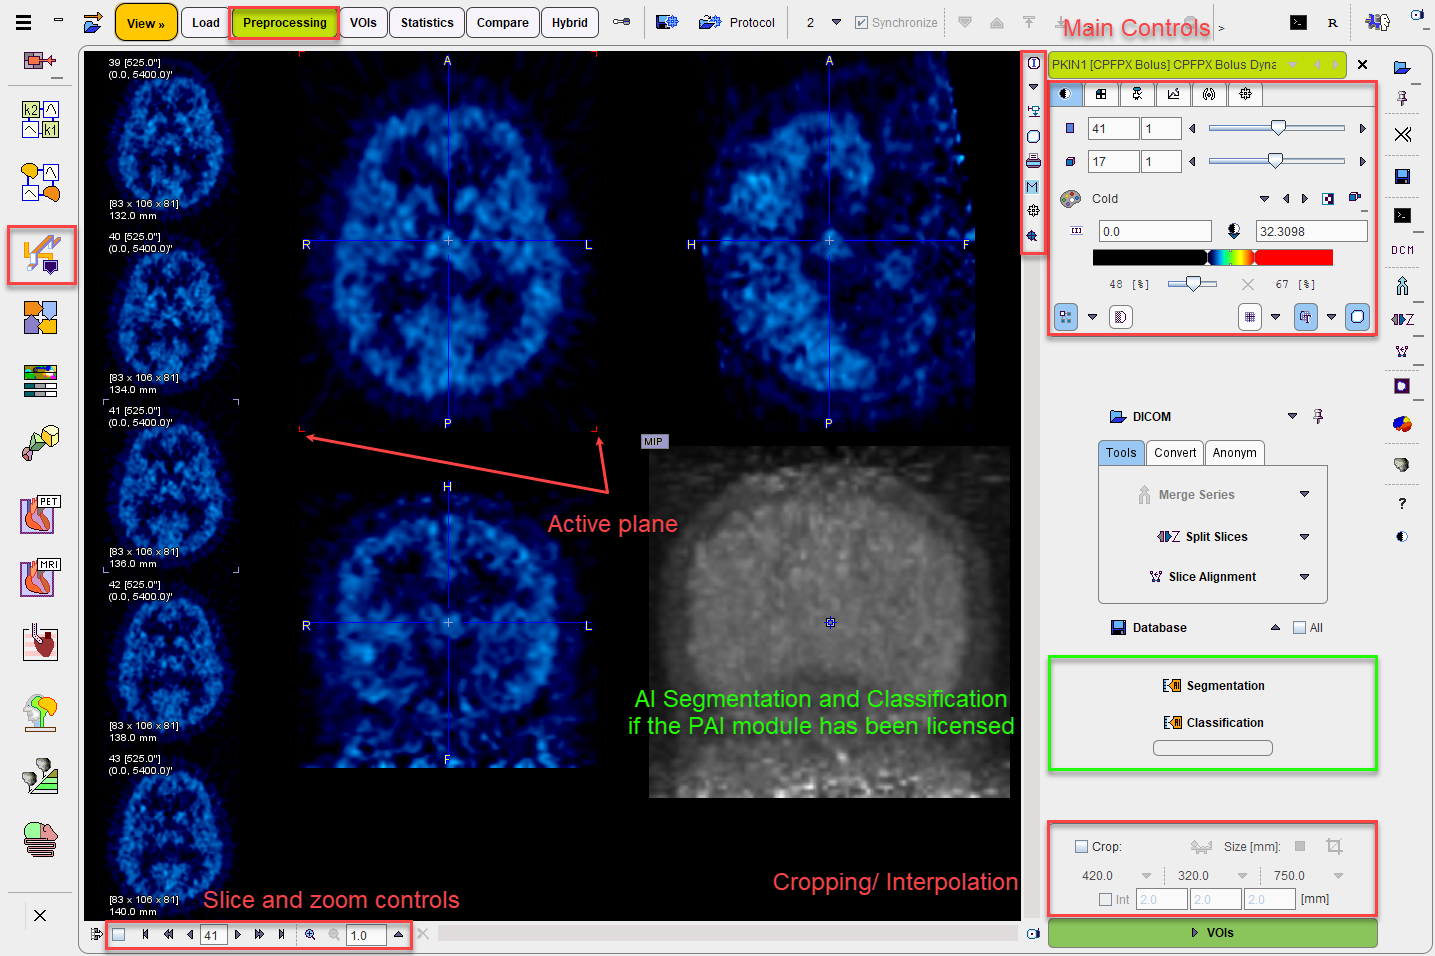
Task: Select the grid layout tab in image controls
Action: (x=1101, y=94)
